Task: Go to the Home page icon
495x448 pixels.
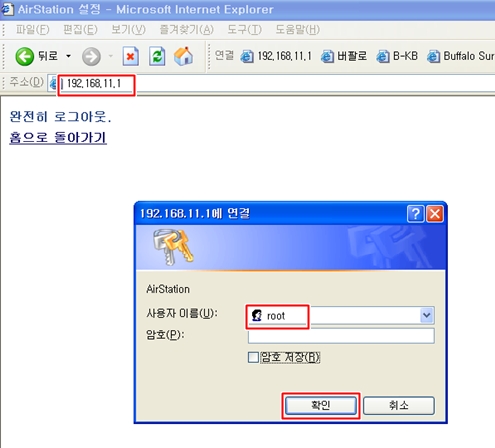Action: click(183, 56)
